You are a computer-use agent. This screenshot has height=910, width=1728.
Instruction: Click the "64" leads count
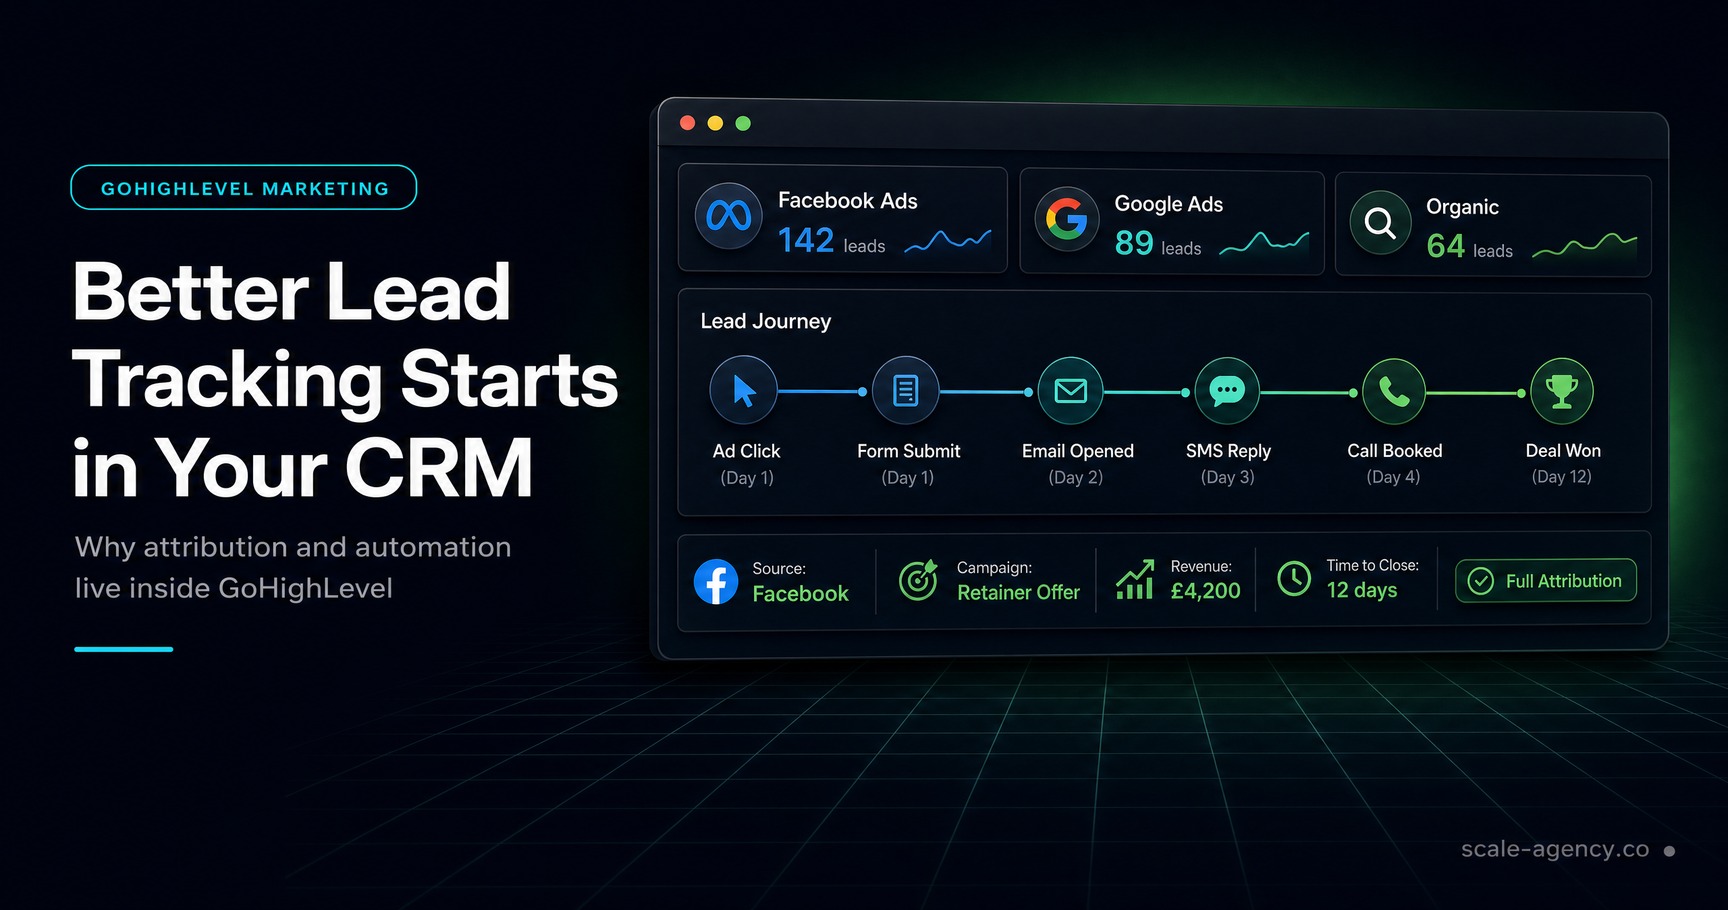pyautogui.click(x=1446, y=246)
